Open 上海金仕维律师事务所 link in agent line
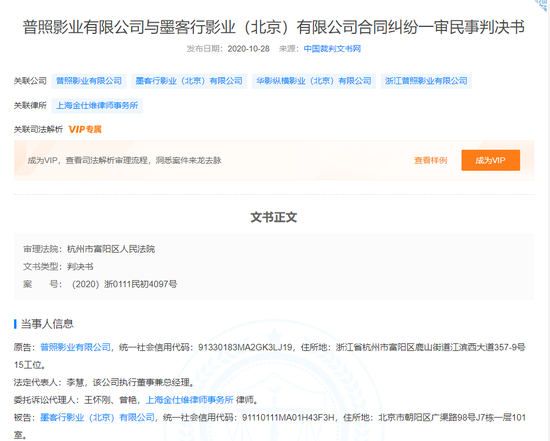550x441 pixels. tap(189, 400)
